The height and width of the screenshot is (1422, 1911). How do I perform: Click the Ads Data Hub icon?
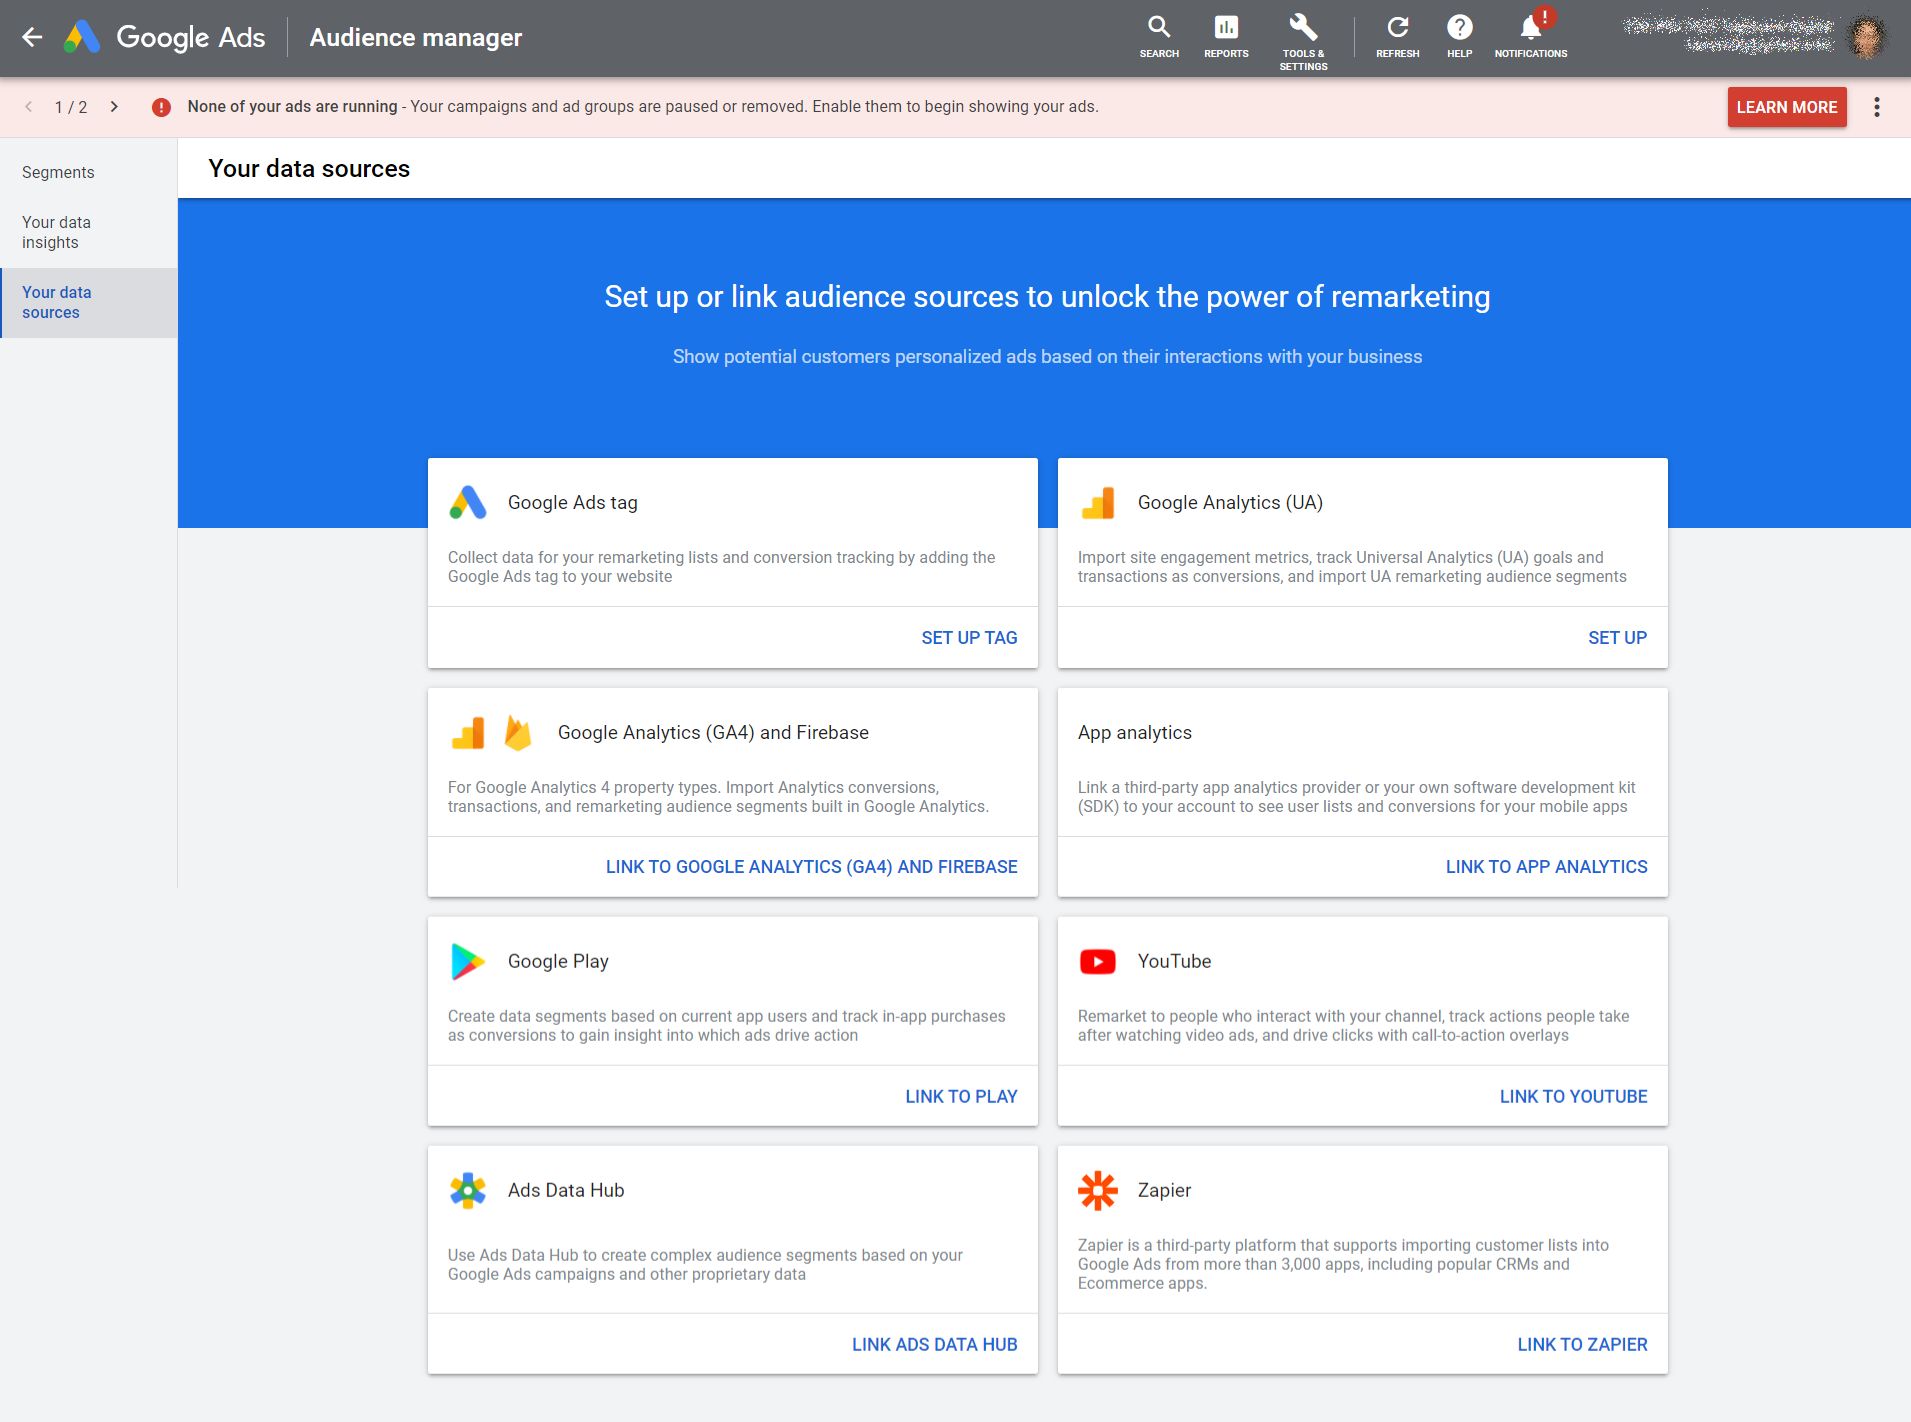point(468,1190)
